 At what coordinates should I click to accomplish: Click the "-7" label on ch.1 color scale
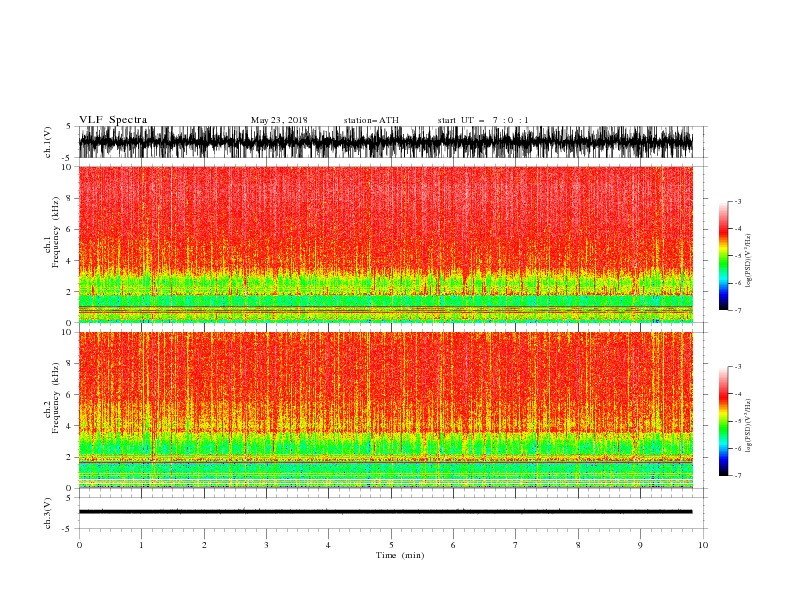(x=737, y=310)
